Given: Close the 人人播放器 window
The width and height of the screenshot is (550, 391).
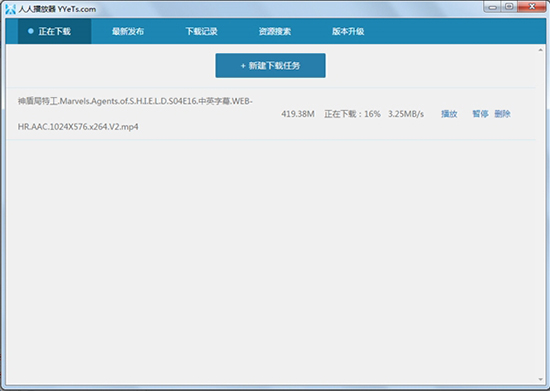Looking at the screenshot, I should click(x=531, y=7).
